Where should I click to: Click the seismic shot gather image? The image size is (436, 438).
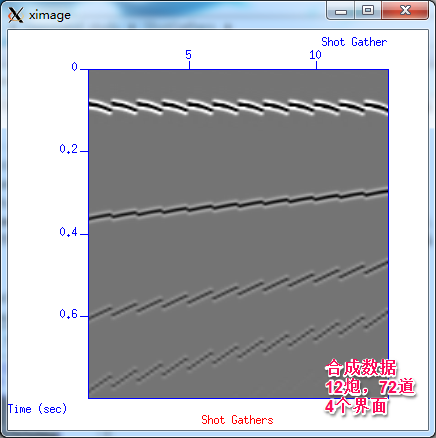point(238,234)
